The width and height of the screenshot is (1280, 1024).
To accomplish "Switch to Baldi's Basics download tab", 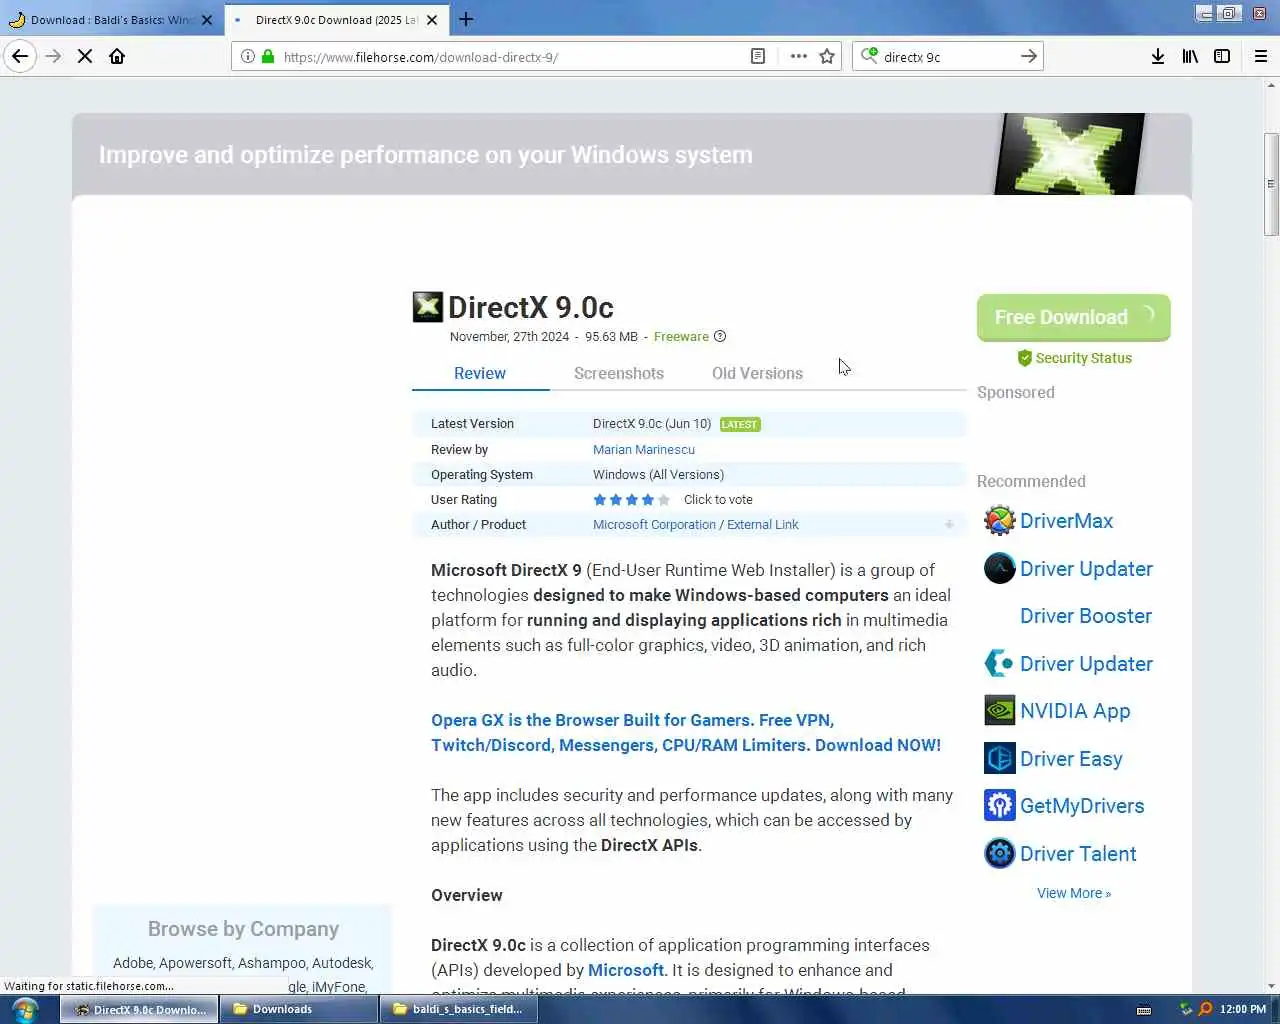I will [x=111, y=19].
